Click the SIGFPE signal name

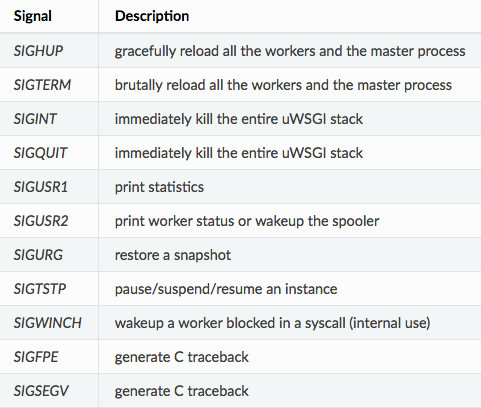tap(36, 357)
